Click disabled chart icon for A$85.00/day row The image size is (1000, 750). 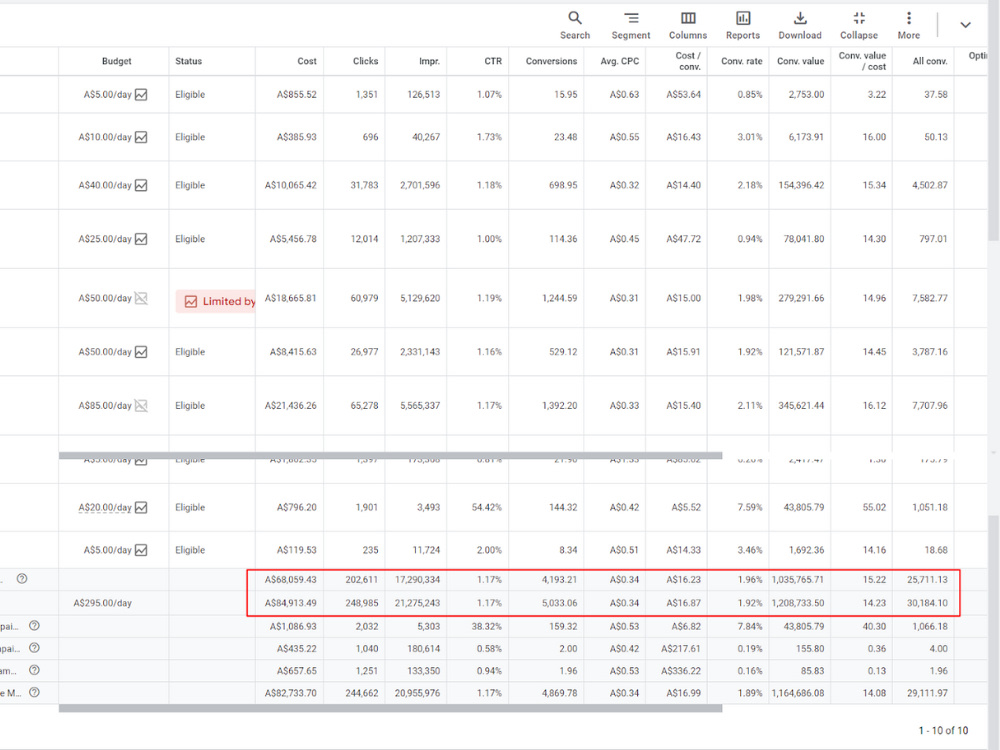pos(141,406)
